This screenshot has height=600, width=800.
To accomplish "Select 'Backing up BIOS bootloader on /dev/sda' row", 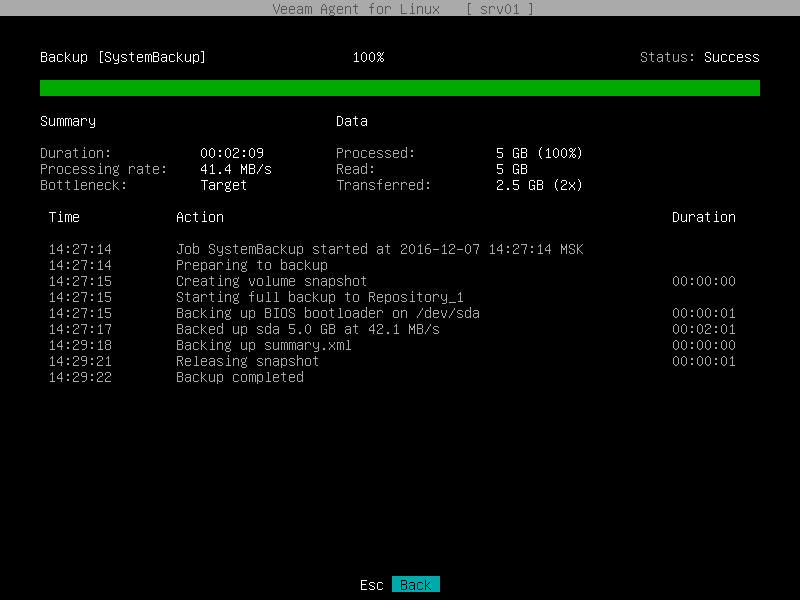I will (x=392, y=313).
